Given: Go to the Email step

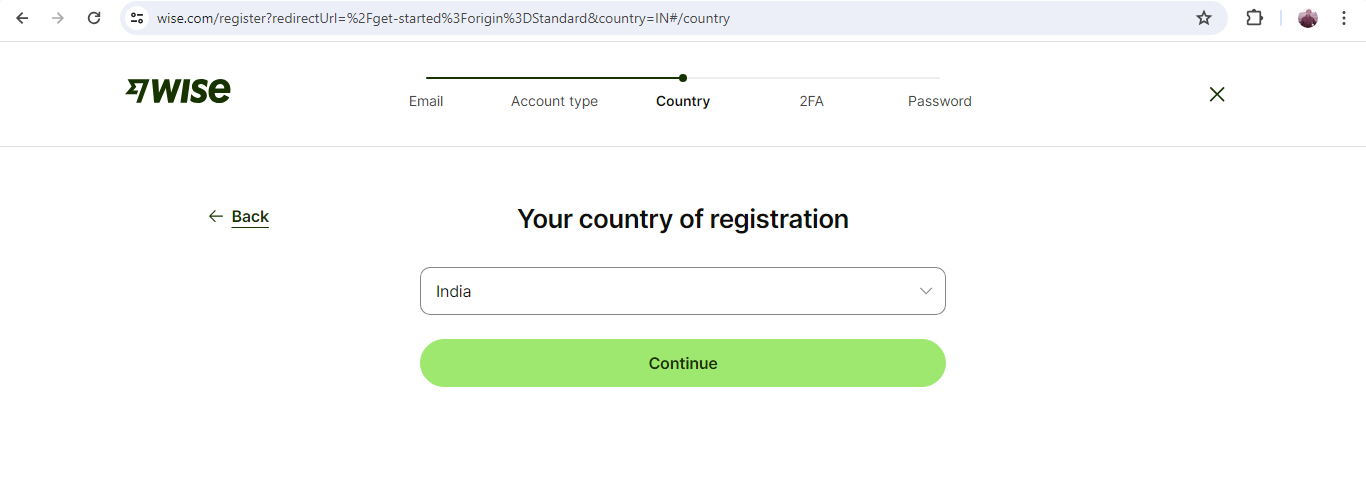Looking at the screenshot, I should (426, 101).
